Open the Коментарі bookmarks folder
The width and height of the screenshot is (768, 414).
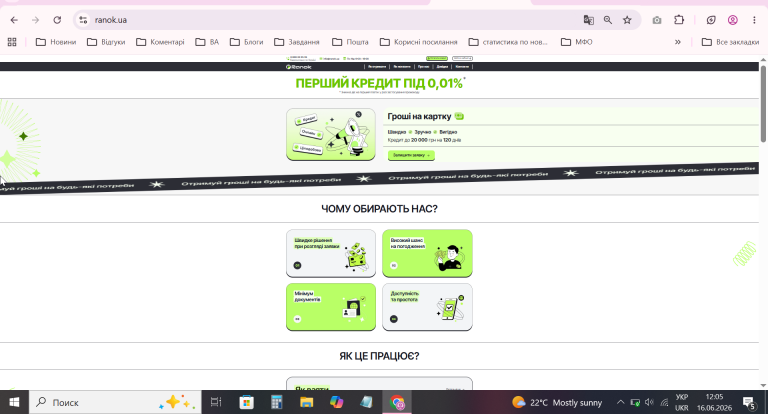tap(160, 42)
